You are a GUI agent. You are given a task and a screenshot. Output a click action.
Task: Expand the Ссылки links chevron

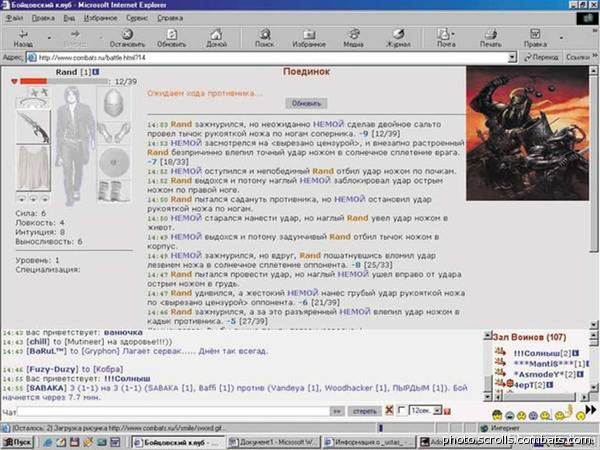point(595,56)
